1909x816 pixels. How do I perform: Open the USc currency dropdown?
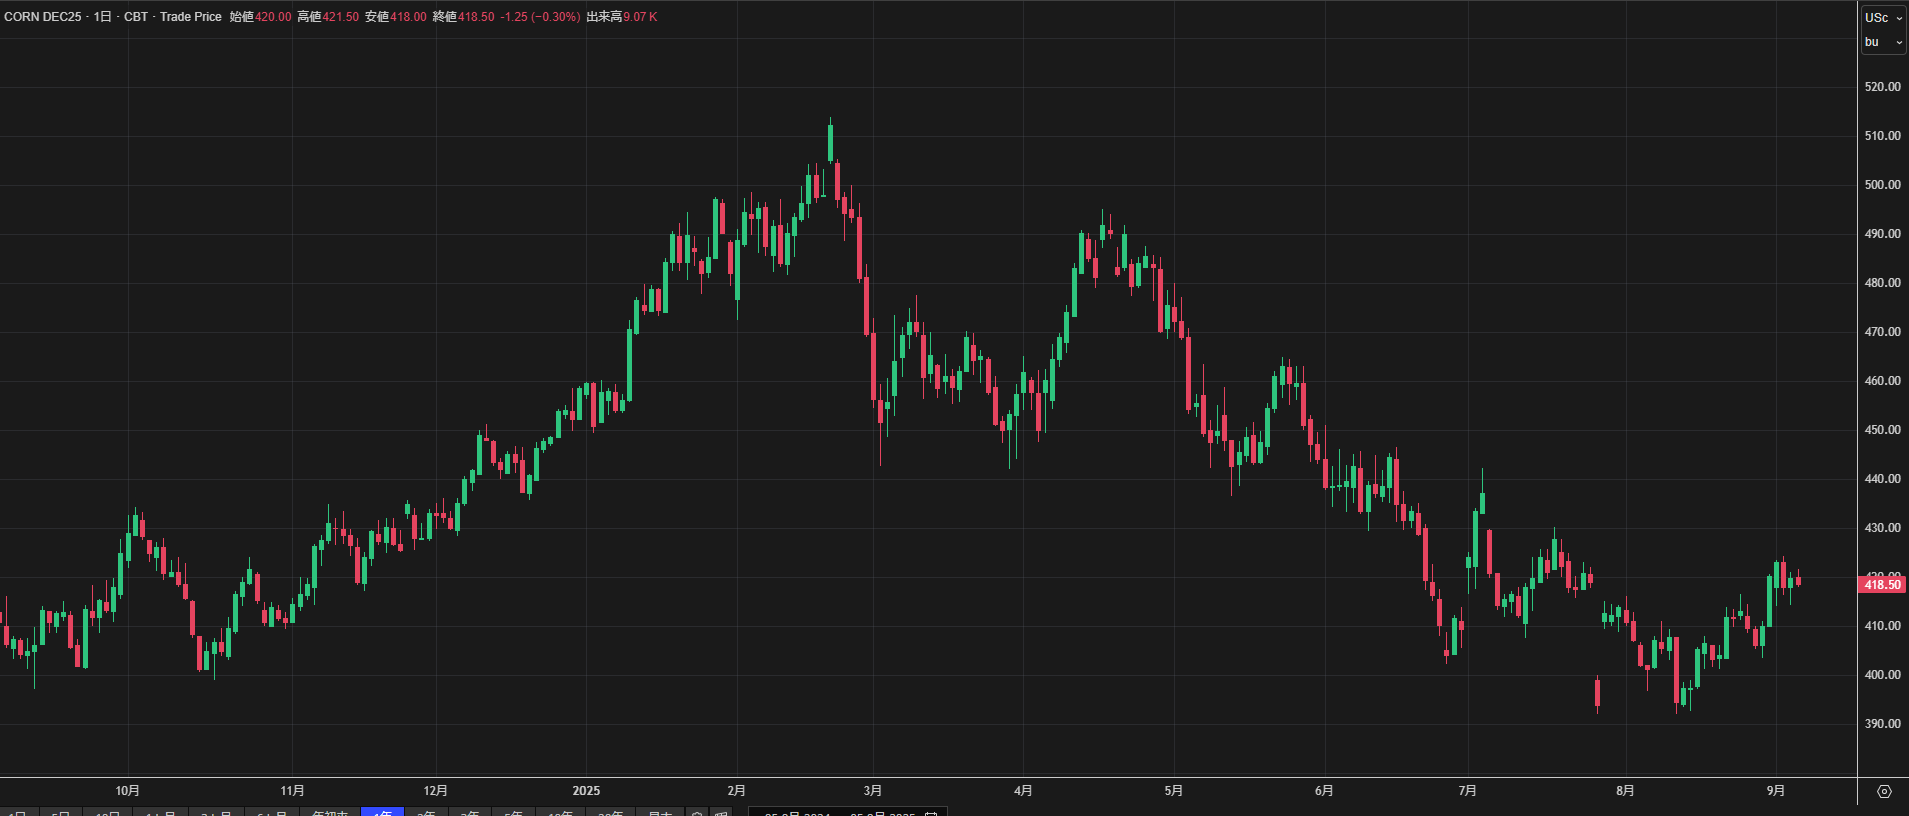click(x=1883, y=18)
